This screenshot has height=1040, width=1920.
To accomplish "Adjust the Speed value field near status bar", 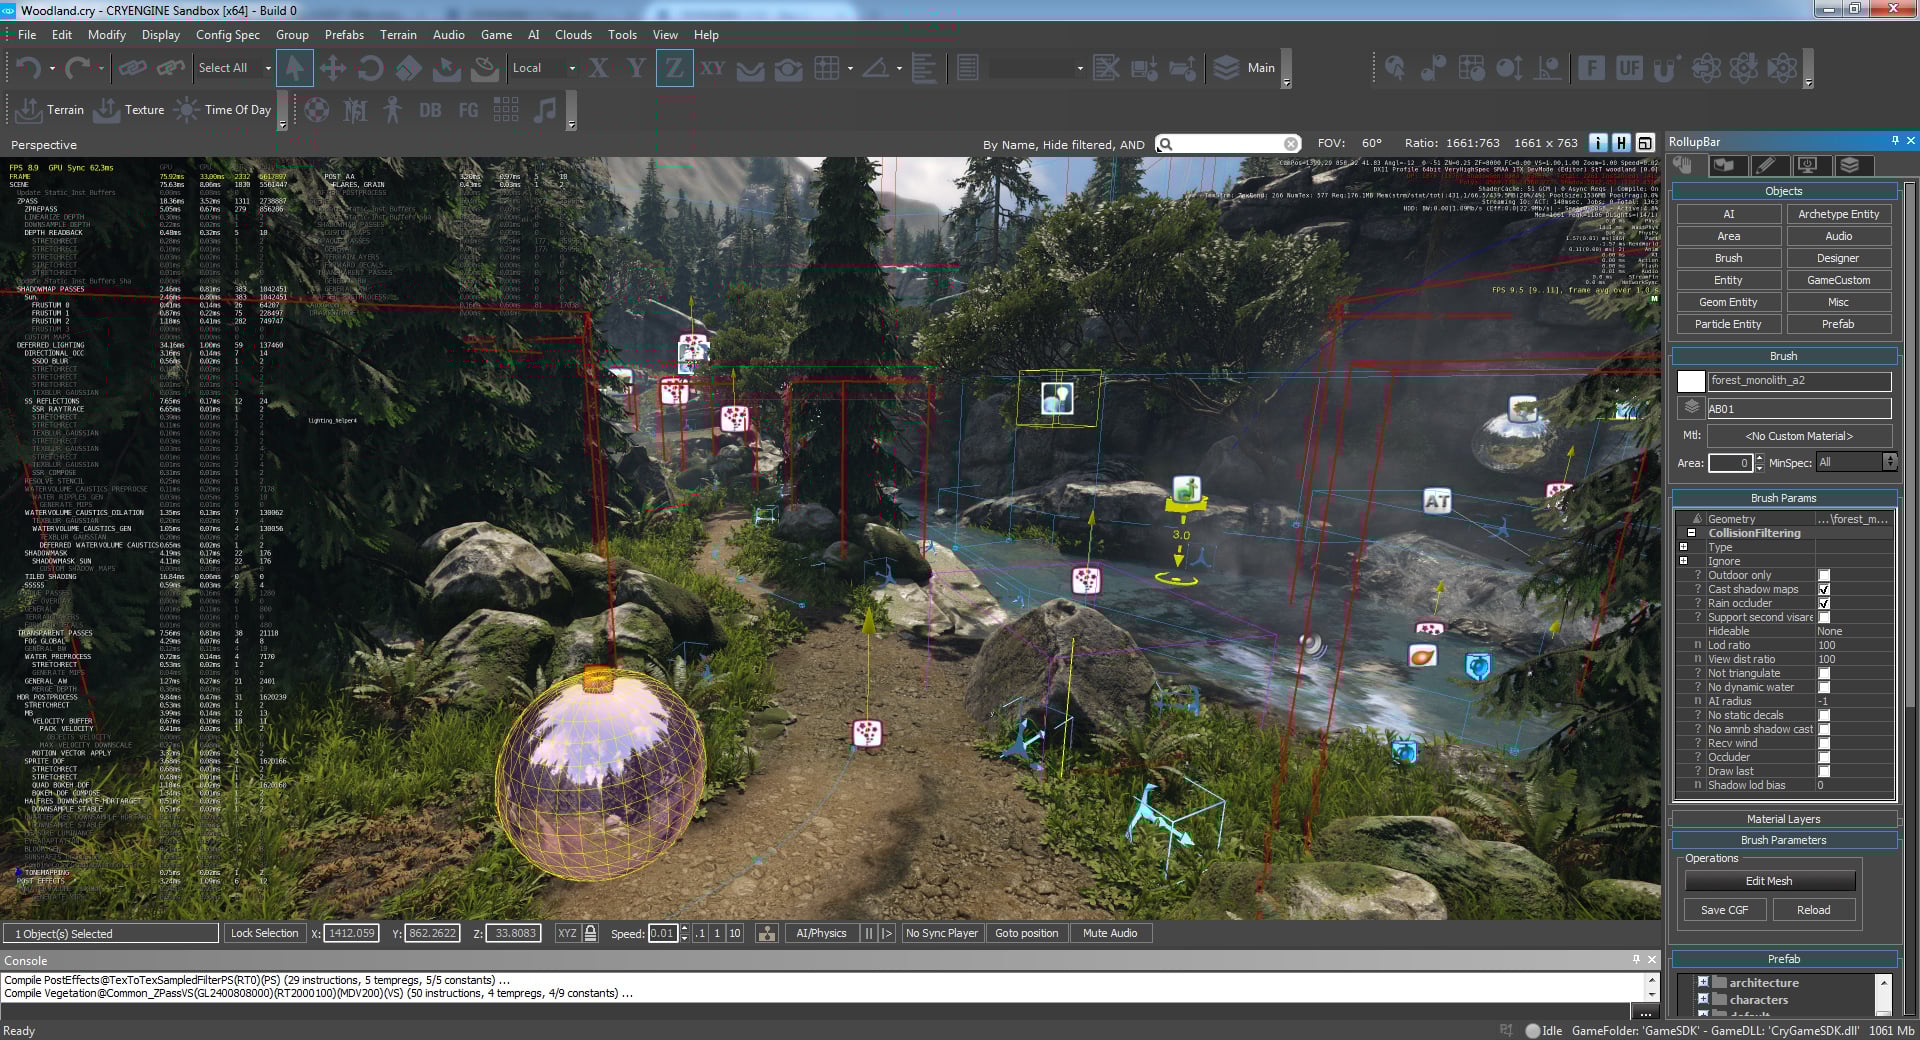I will [664, 933].
